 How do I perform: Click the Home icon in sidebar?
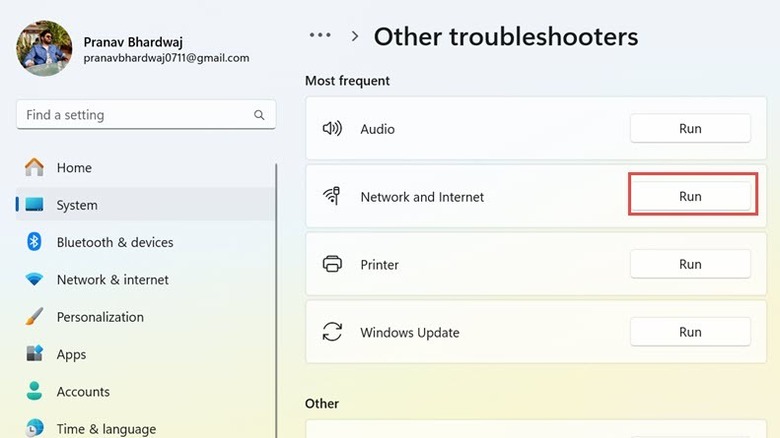click(x=35, y=167)
